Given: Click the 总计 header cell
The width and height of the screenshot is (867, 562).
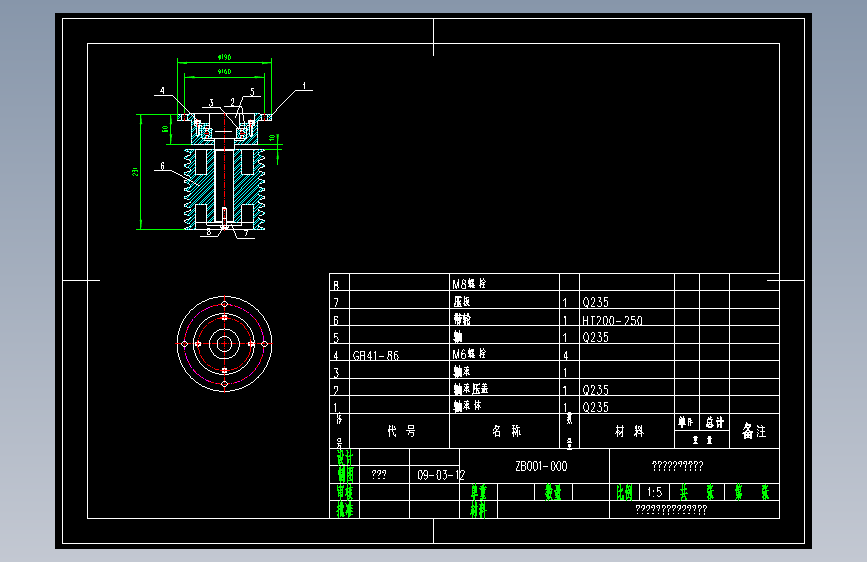Looking at the screenshot, I should coord(714,423).
